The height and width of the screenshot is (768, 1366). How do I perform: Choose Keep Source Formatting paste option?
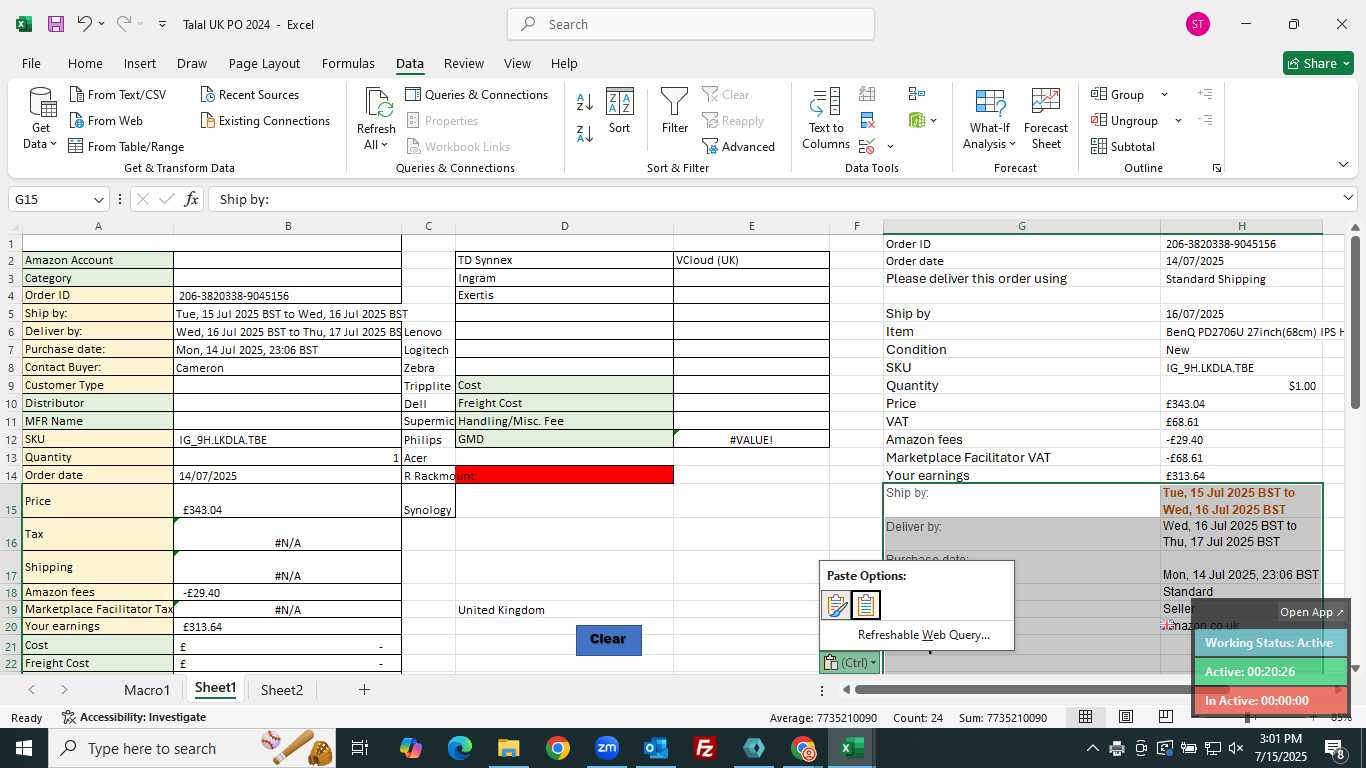[x=836, y=605]
